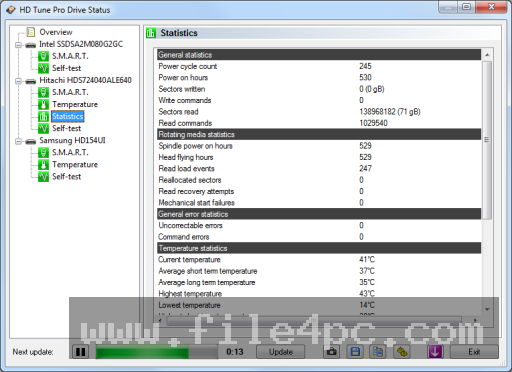Click the Intel drive disk icon
The height and width of the screenshot is (372, 512).
coord(31,45)
